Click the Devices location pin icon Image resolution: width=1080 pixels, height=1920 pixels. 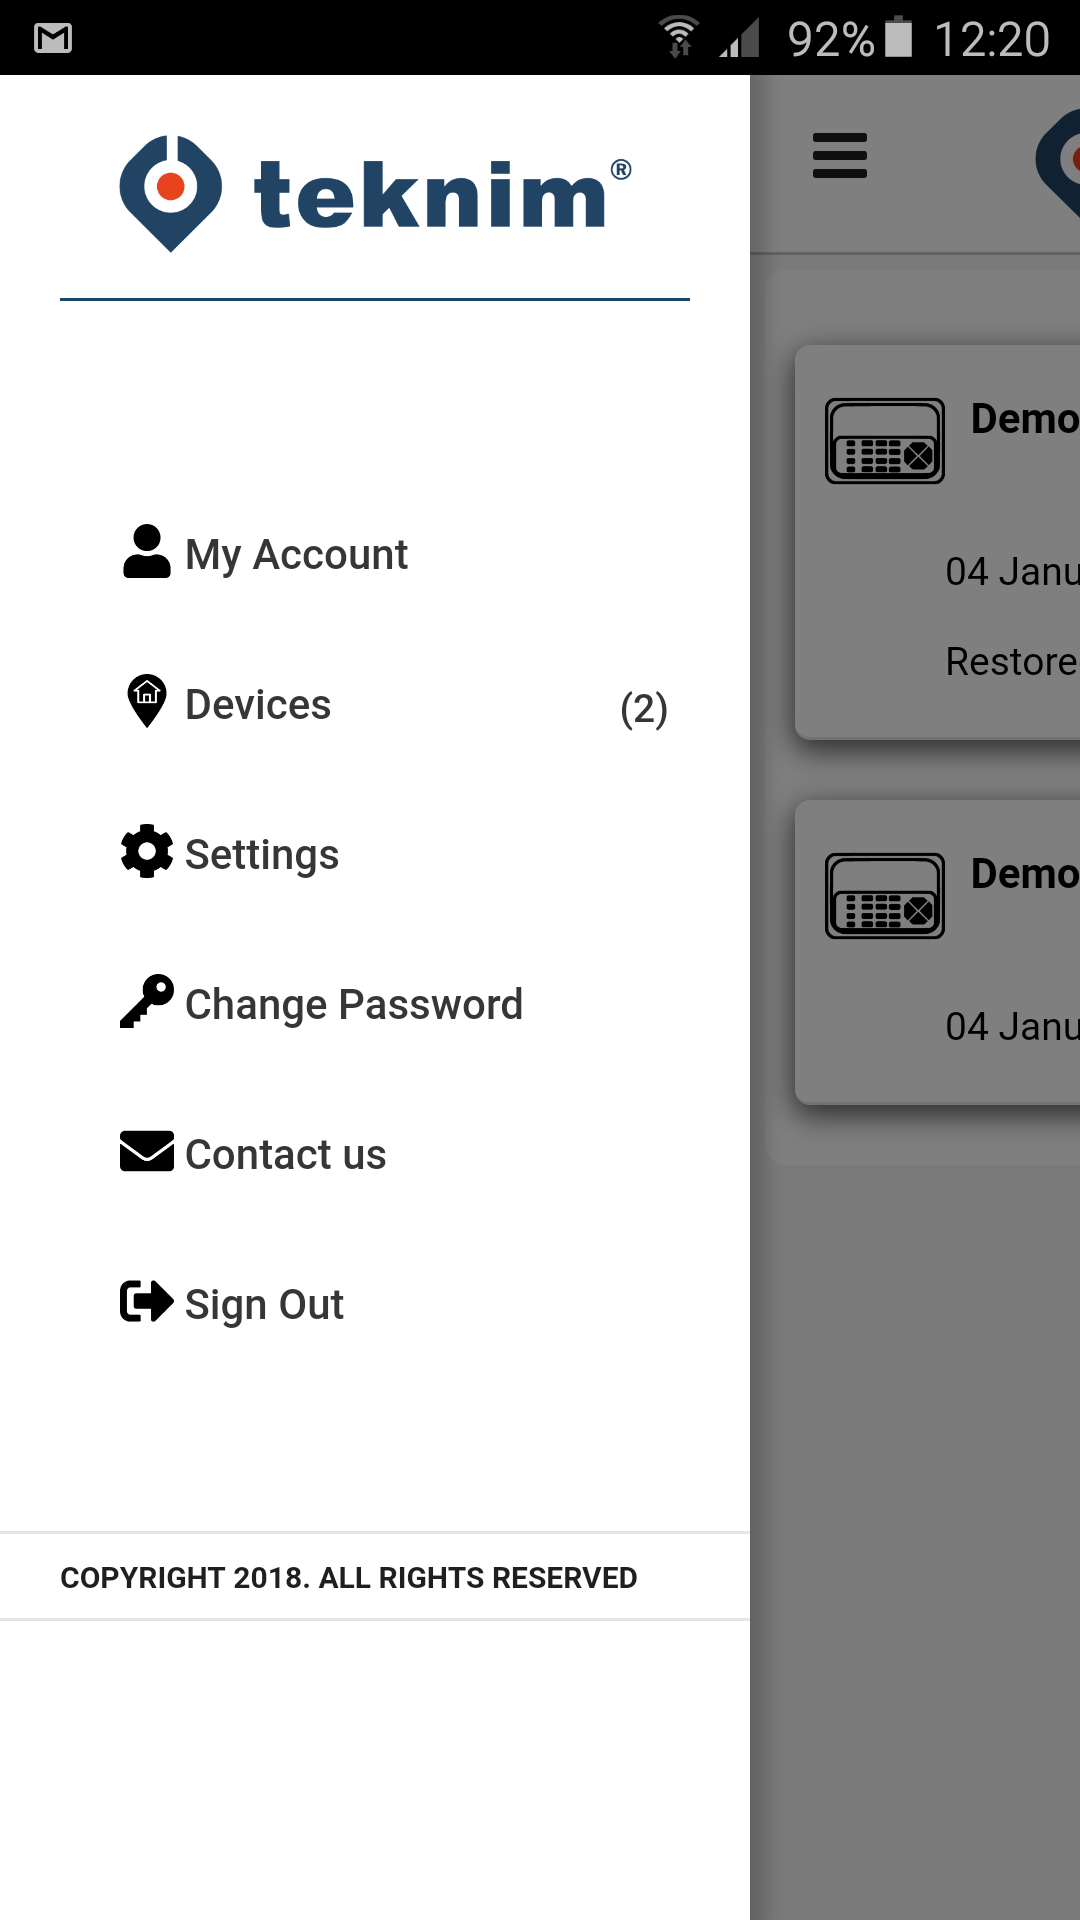click(147, 701)
